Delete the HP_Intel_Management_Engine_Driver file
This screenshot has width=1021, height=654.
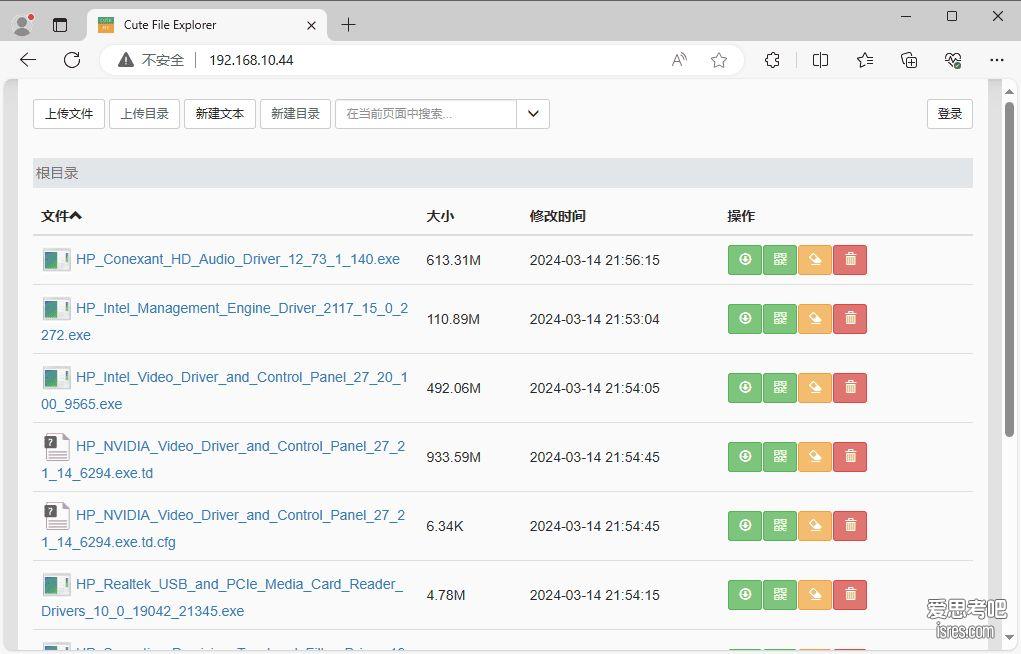click(850, 319)
